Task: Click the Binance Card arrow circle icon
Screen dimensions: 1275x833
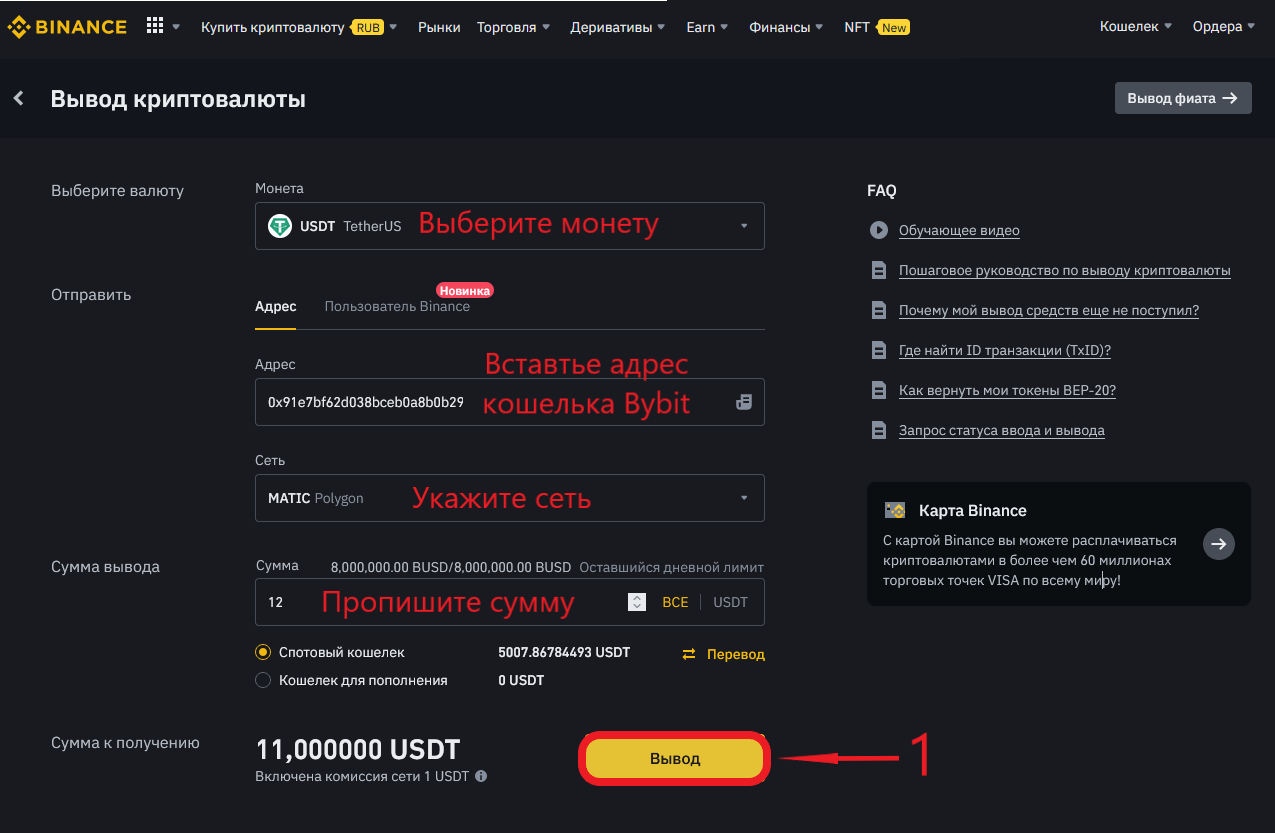Action: (x=1218, y=544)
